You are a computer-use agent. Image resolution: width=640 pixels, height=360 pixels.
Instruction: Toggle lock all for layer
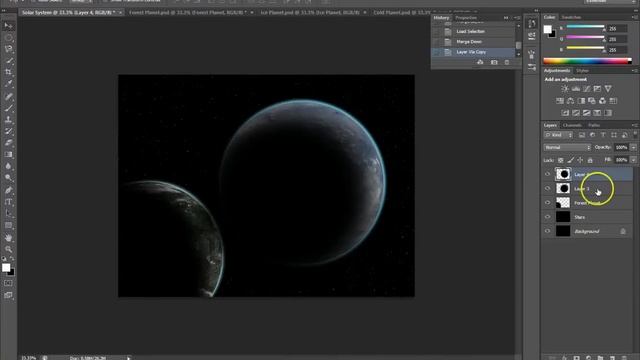tap(590, 160)
